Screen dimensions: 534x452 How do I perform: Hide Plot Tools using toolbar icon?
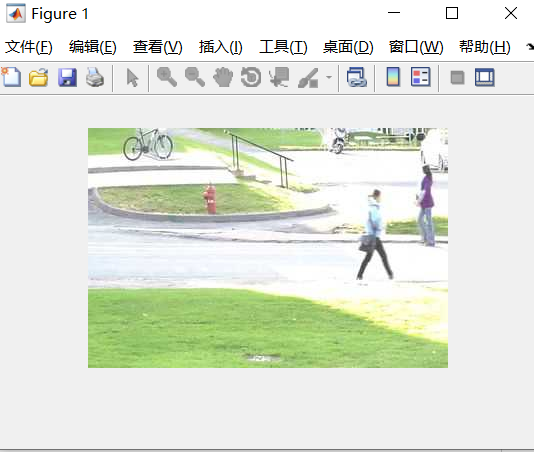tap(457, 77)
